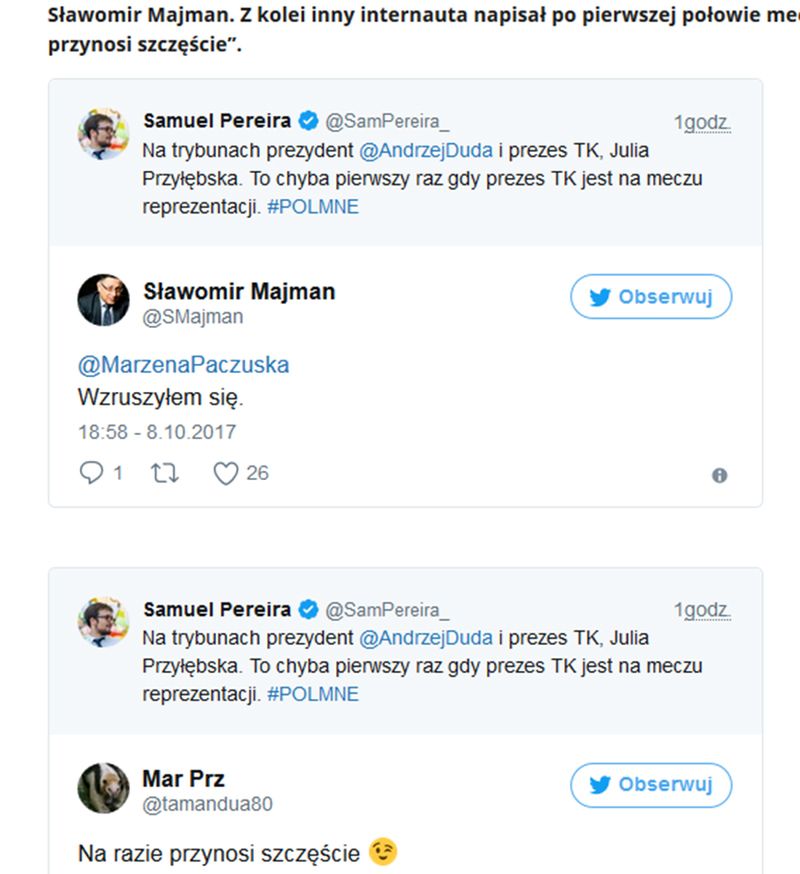Click Sławomir Majman's profile avatar

[103, 299]
